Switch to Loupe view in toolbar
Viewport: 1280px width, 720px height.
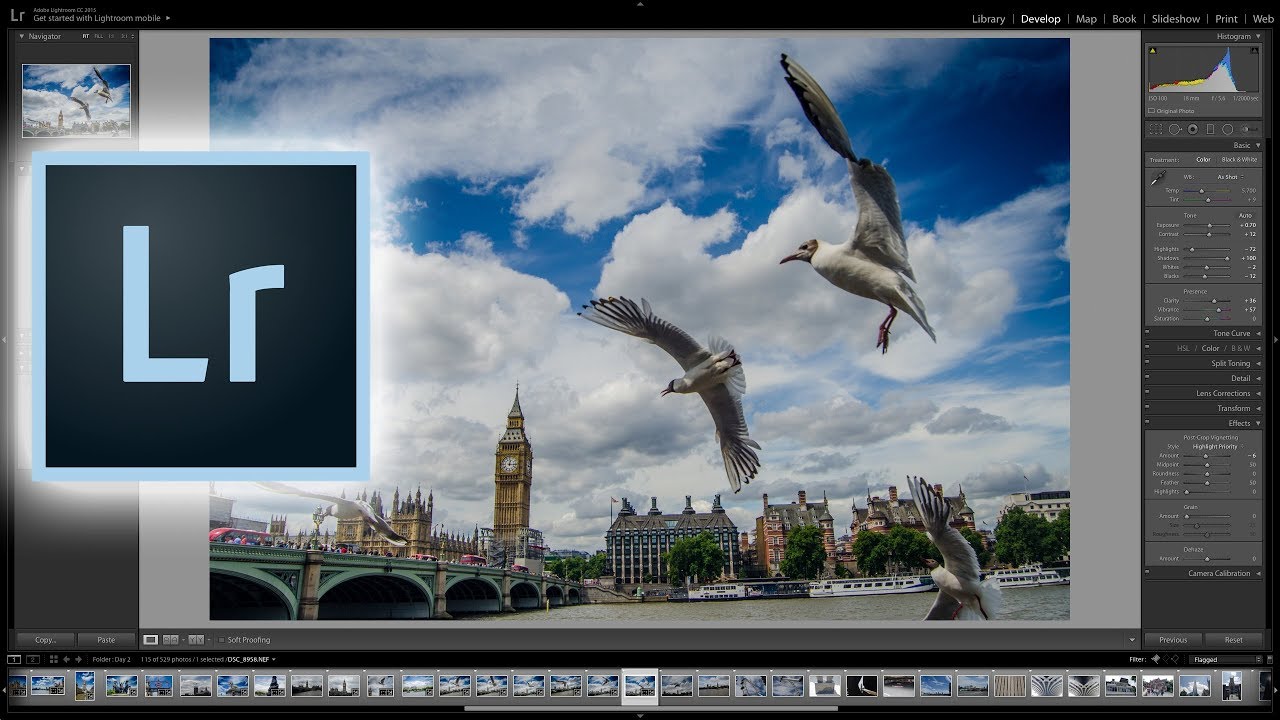151,639
